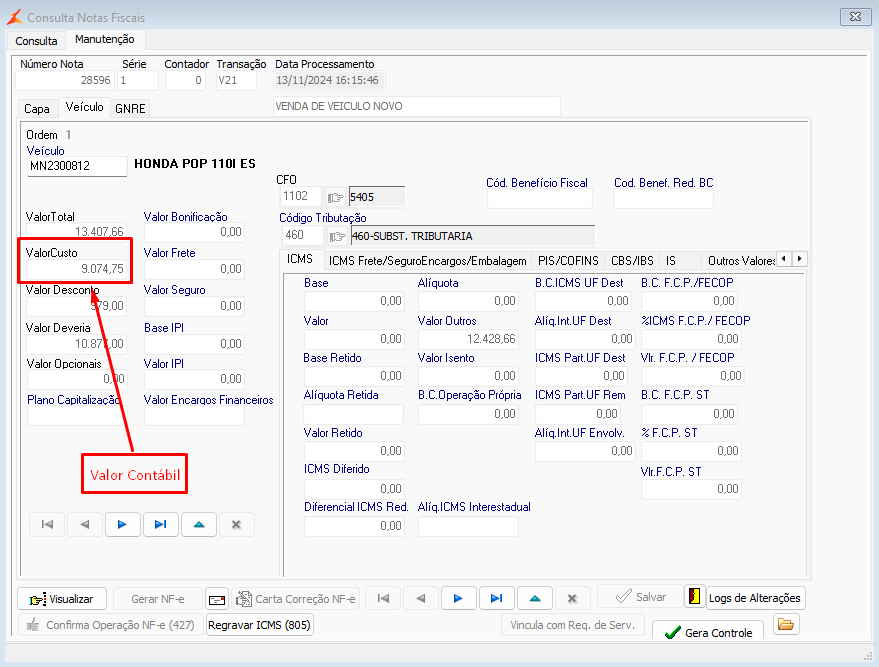Click the Código Tributação lookup icon
The image size is (879, 667).
point(337,236)
